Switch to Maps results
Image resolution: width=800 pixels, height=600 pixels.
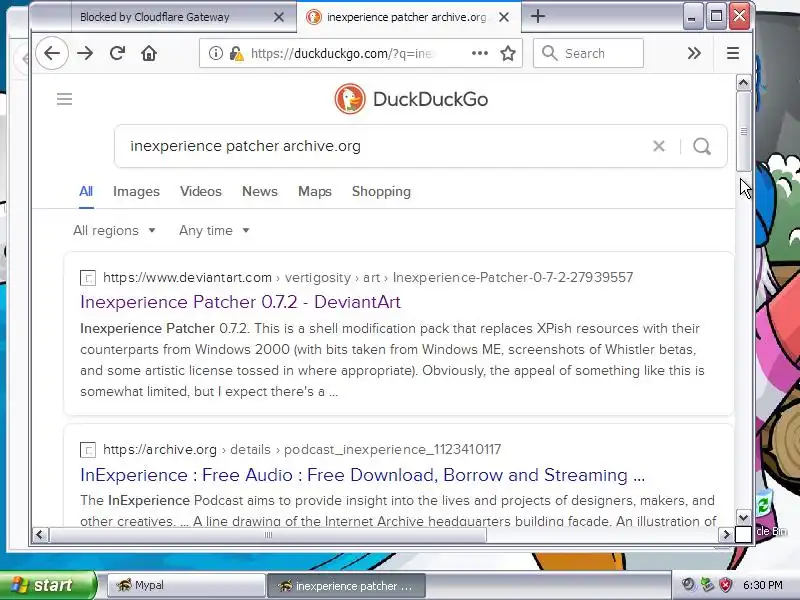click(315, 191)
